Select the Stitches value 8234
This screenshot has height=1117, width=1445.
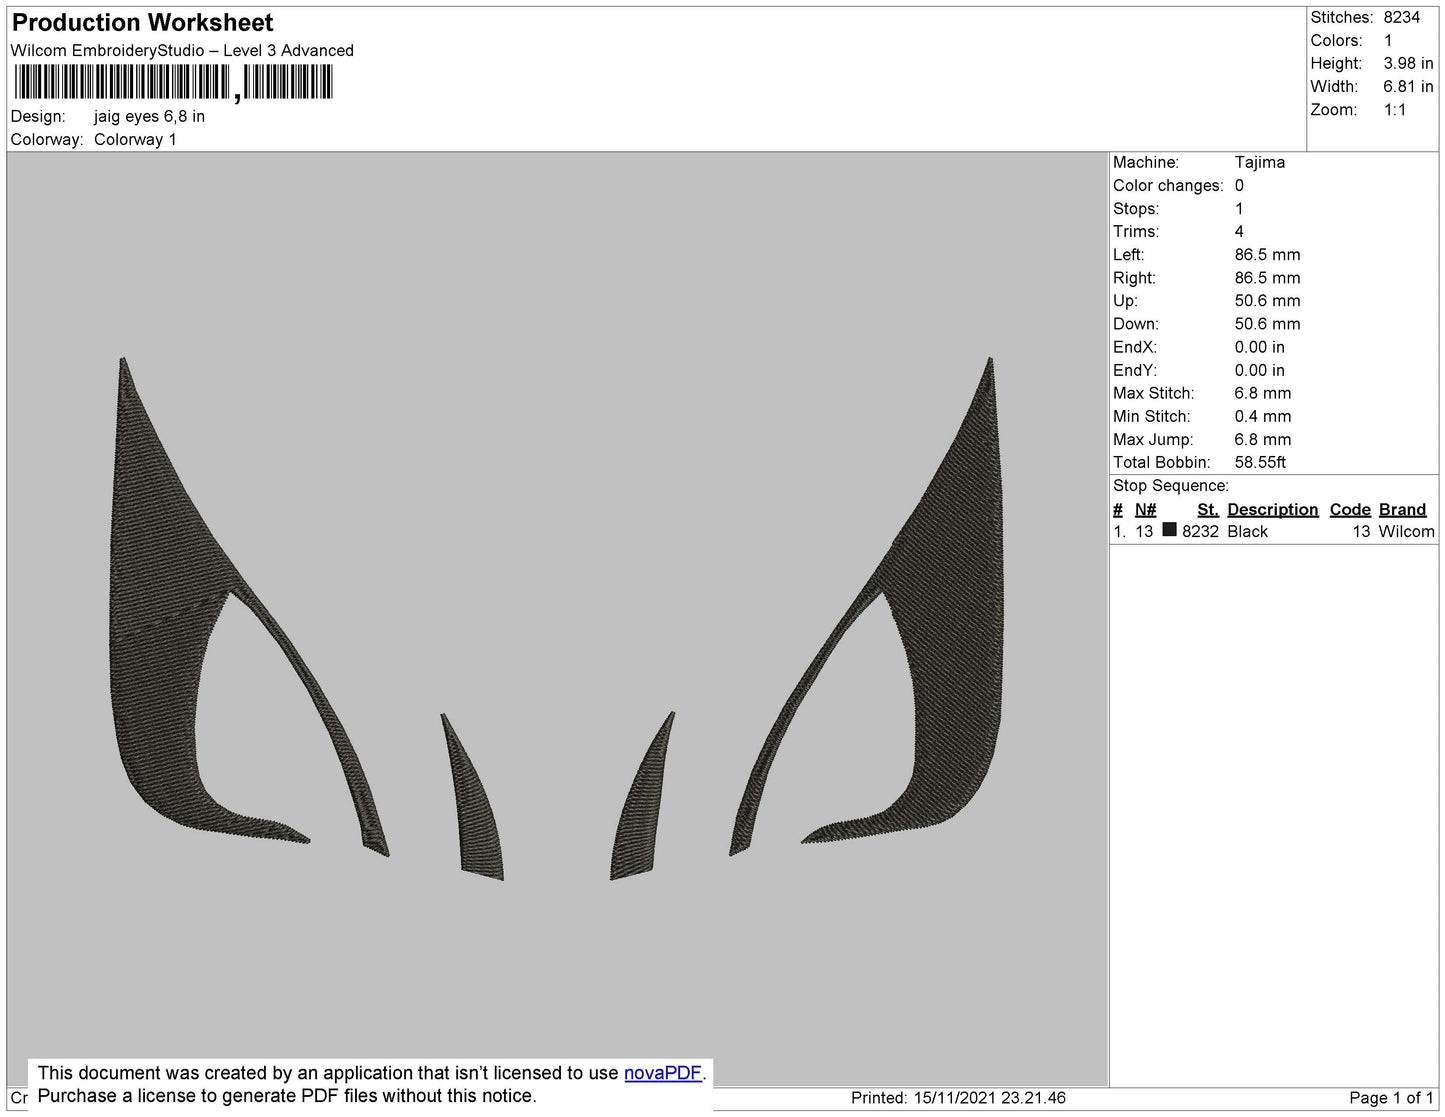(x=1401, y=17)
